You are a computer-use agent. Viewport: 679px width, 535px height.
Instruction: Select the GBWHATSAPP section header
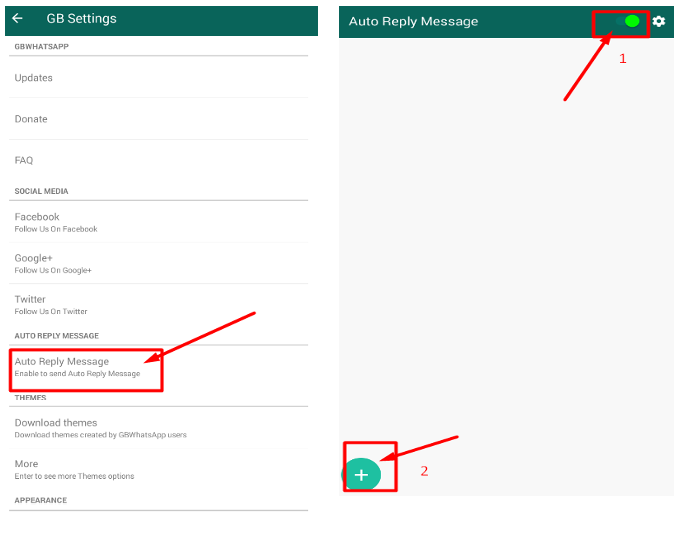coord(42,46)
